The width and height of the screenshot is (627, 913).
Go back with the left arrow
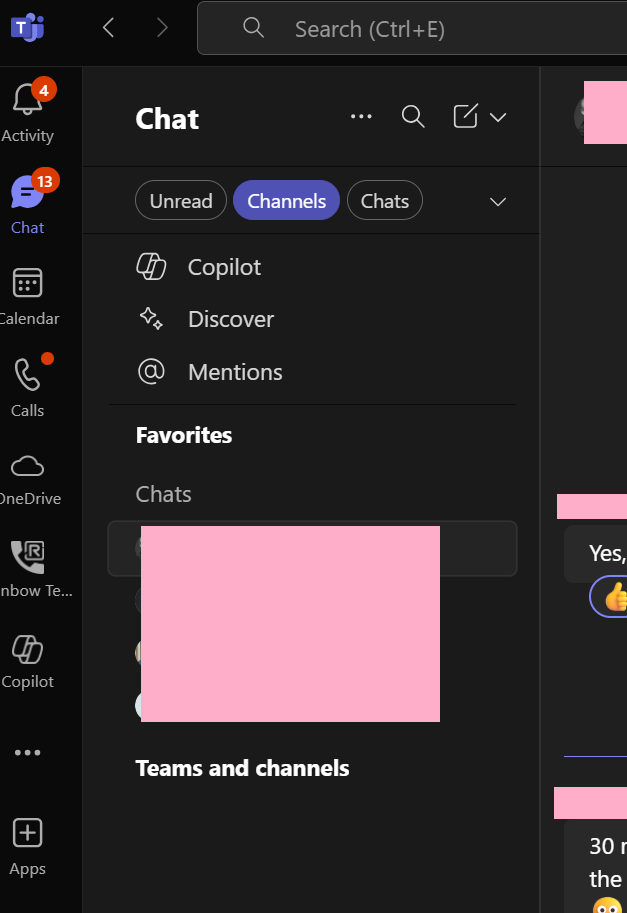108,27
